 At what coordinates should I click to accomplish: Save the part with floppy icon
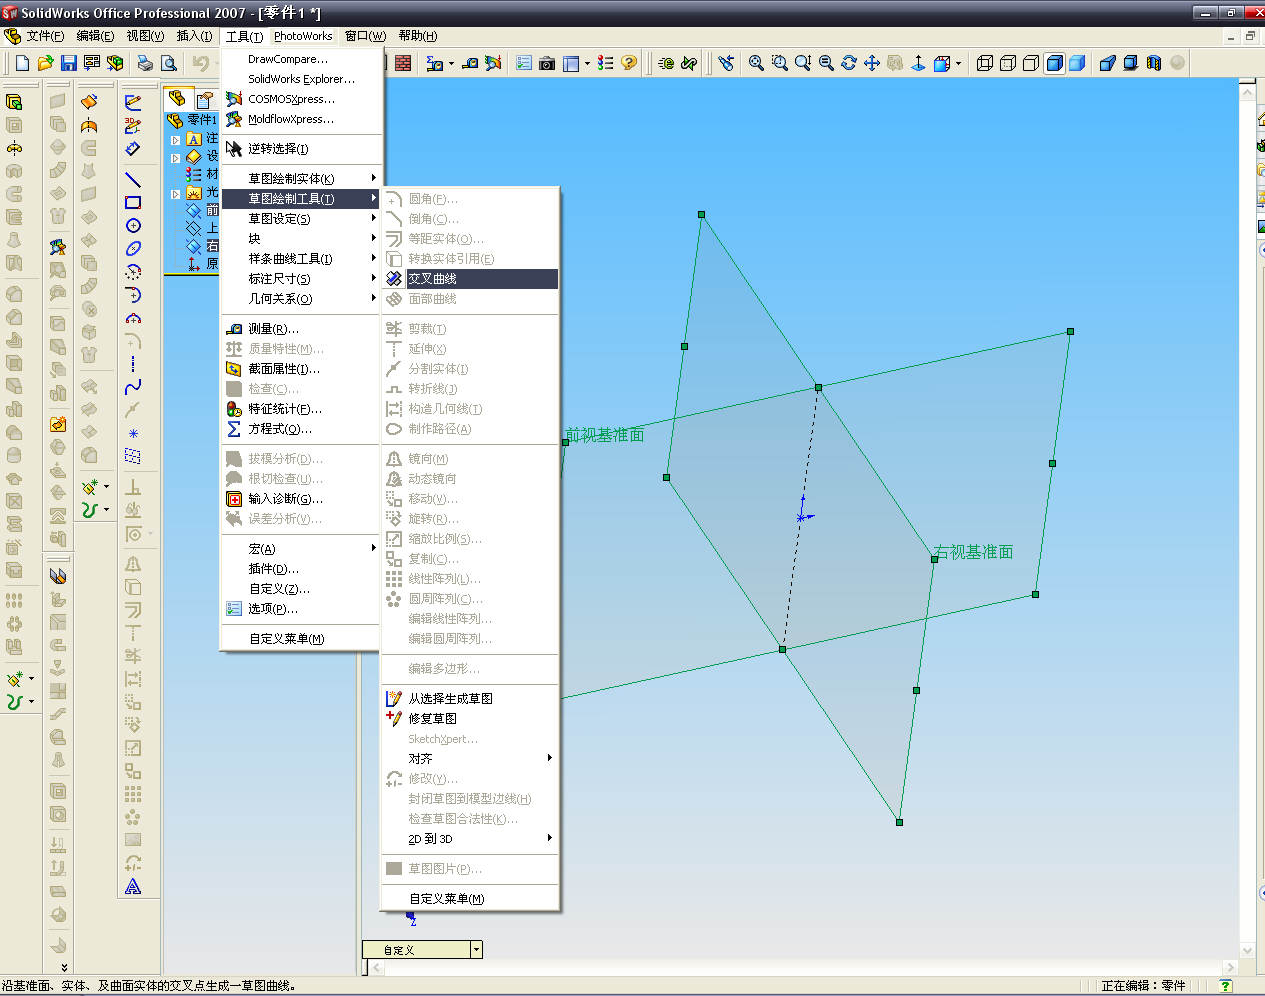coord(68,63)
